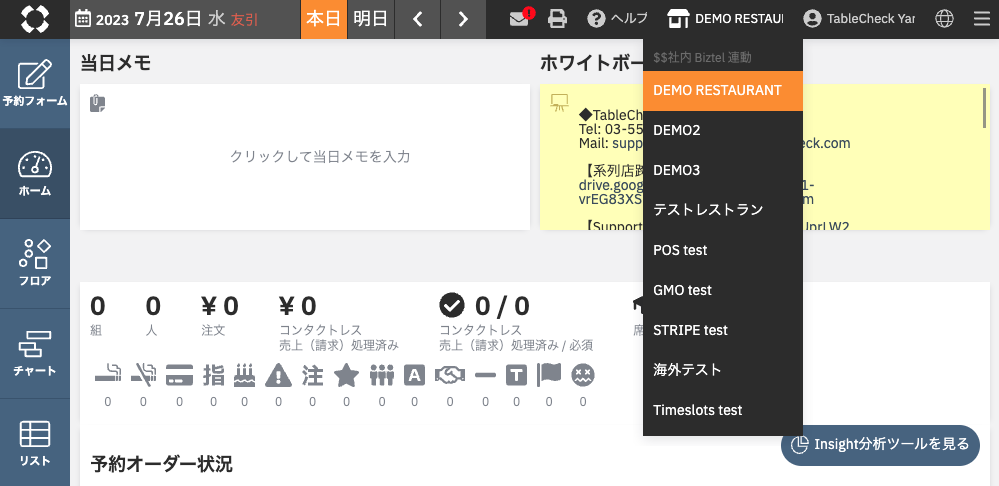Image resolution: width=999 pixels, height=486 pixels.
Task: Click the 0 人 guest count
Action: (x=153, y=314)
